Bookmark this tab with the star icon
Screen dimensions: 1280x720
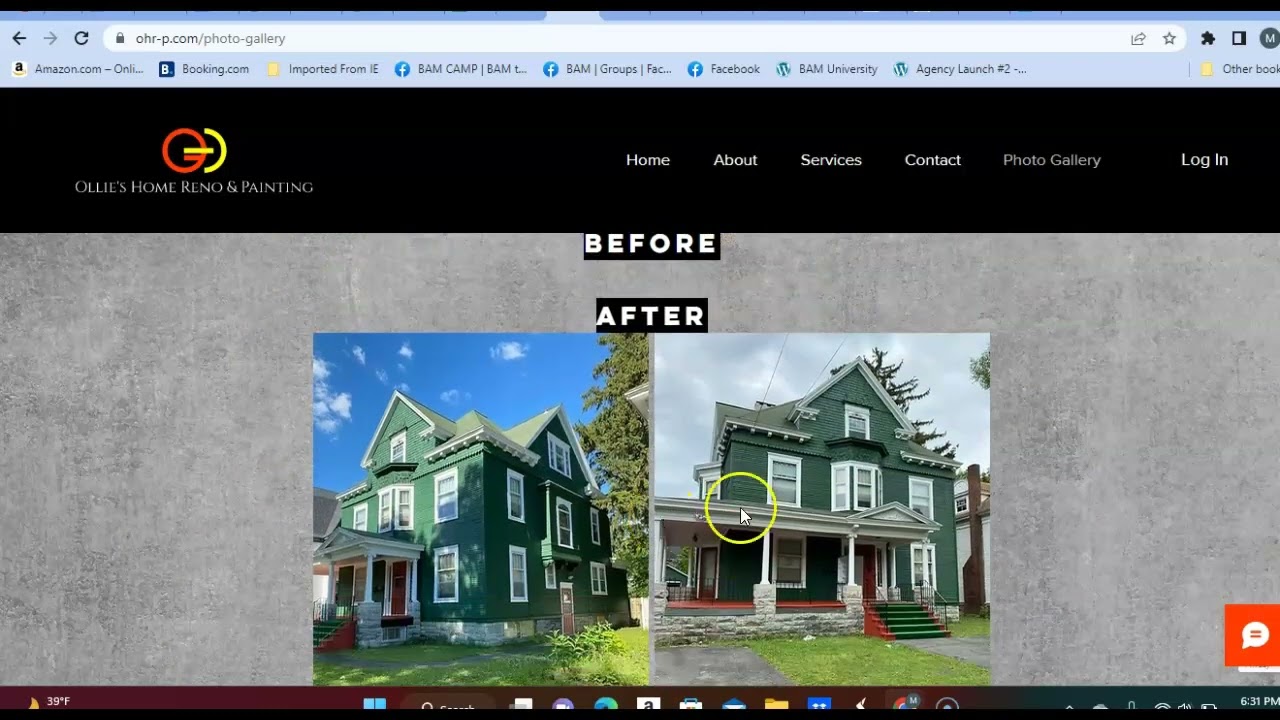point(1169,38)
